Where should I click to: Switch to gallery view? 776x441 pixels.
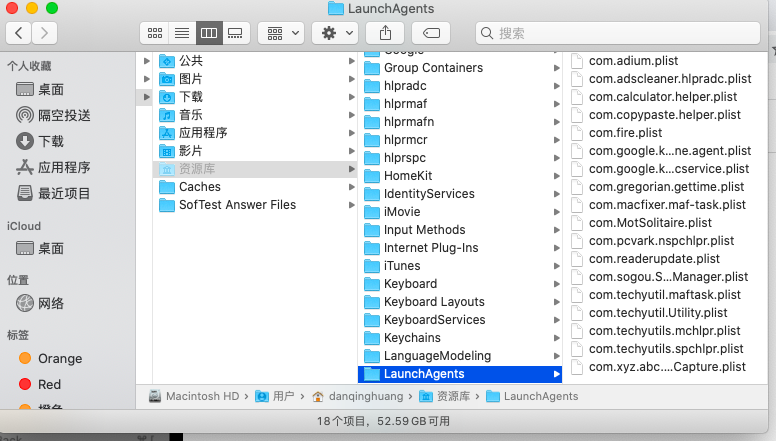pyautogui.click(x=236, y=33)
